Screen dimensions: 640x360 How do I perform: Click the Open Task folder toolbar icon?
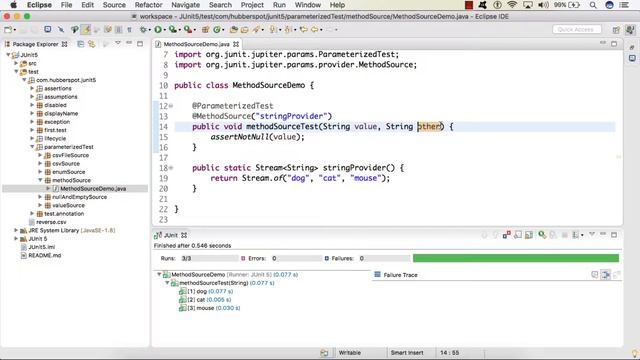[x=244, y=29]
